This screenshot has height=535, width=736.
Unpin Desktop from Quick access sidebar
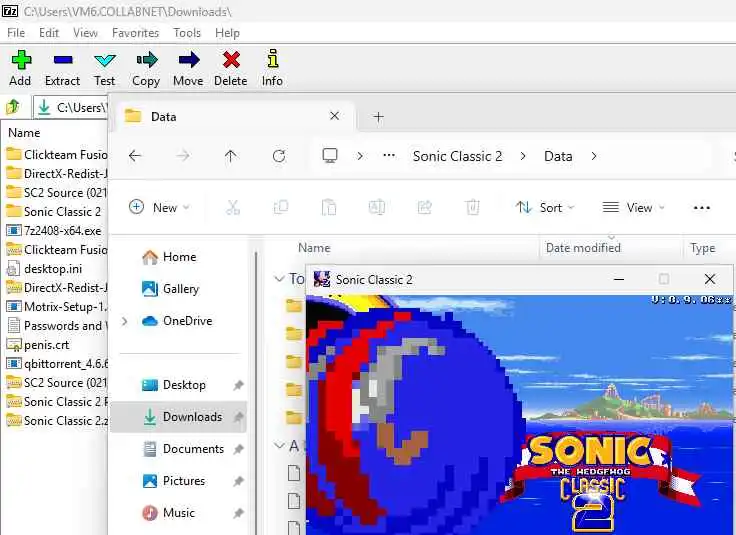[238, 385]
